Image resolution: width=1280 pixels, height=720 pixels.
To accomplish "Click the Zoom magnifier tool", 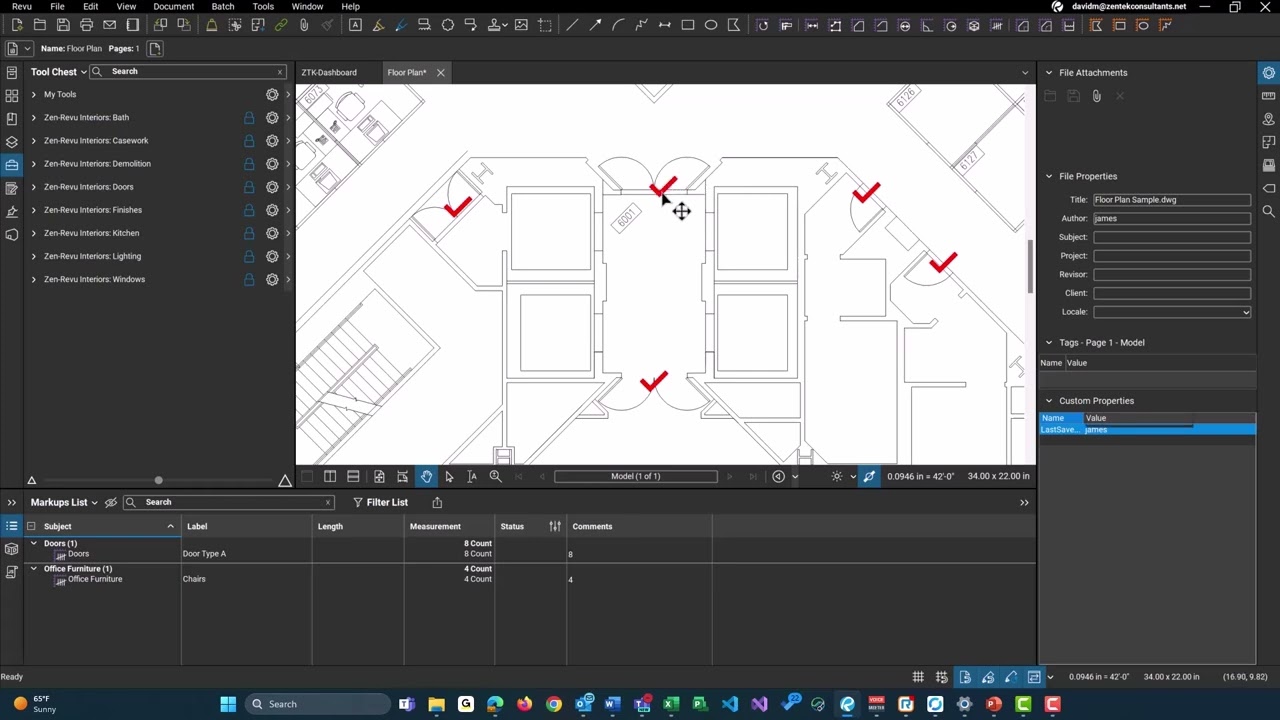I will pyautogui.click(x=495, y=476).
